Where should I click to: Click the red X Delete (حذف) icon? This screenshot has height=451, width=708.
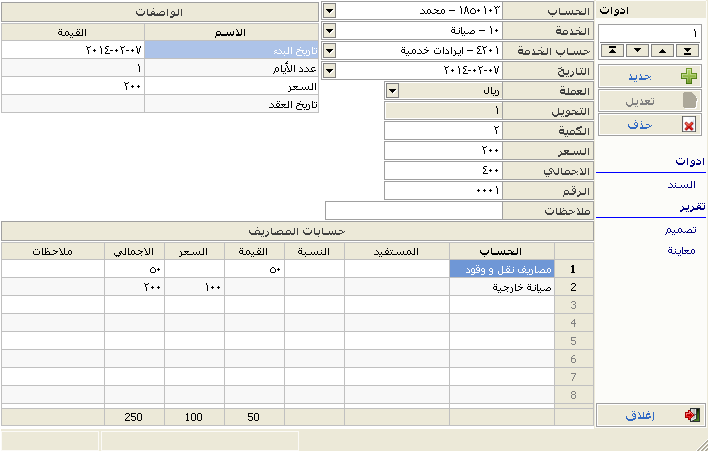coord(687,125)
